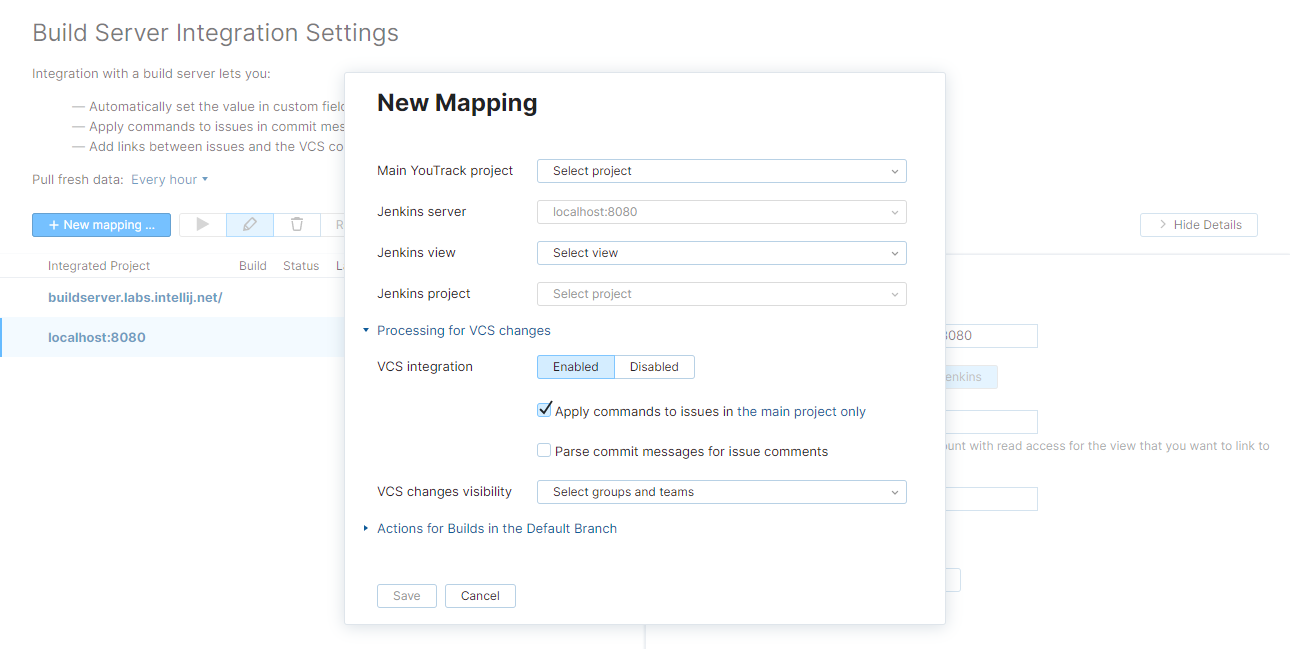Viewport: 1290px width, 649px height.
Task: Check Parse commit messages for issue comments
Action: coord(544,451)
